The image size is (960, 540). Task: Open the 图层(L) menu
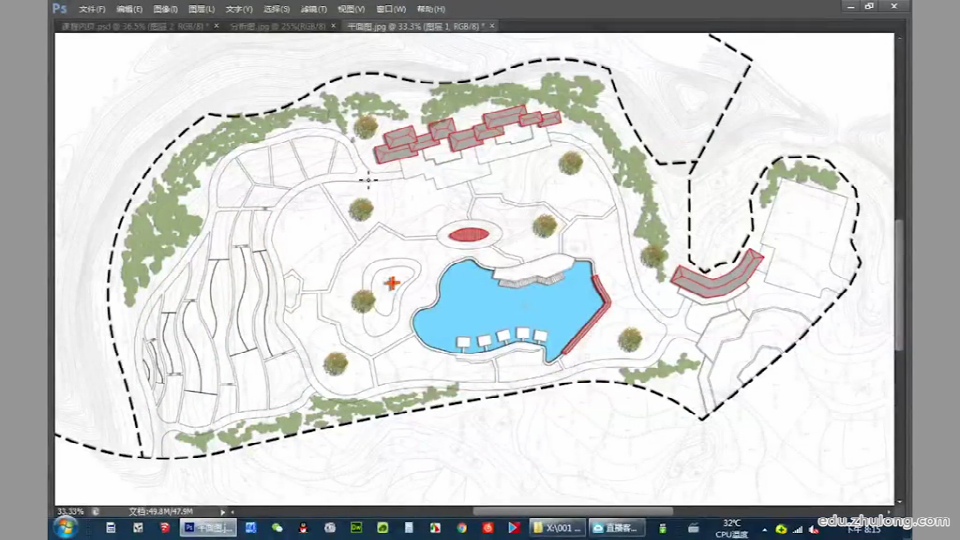[202, 9]
